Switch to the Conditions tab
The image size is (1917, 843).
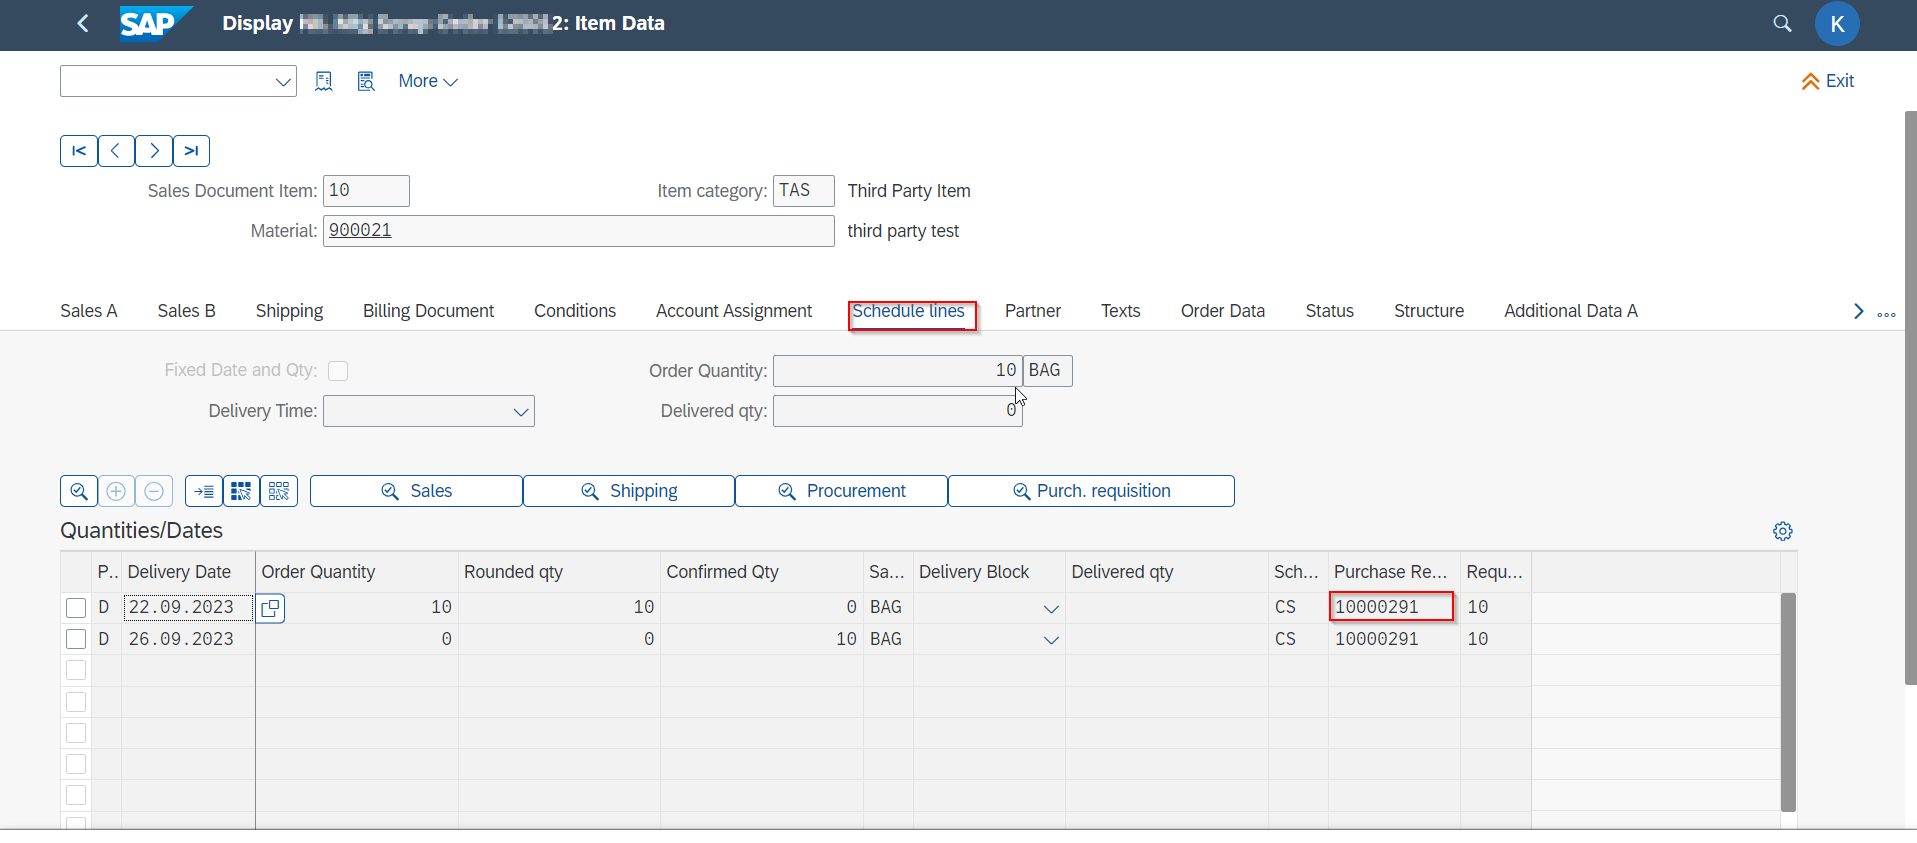click(x=575, y=311)
